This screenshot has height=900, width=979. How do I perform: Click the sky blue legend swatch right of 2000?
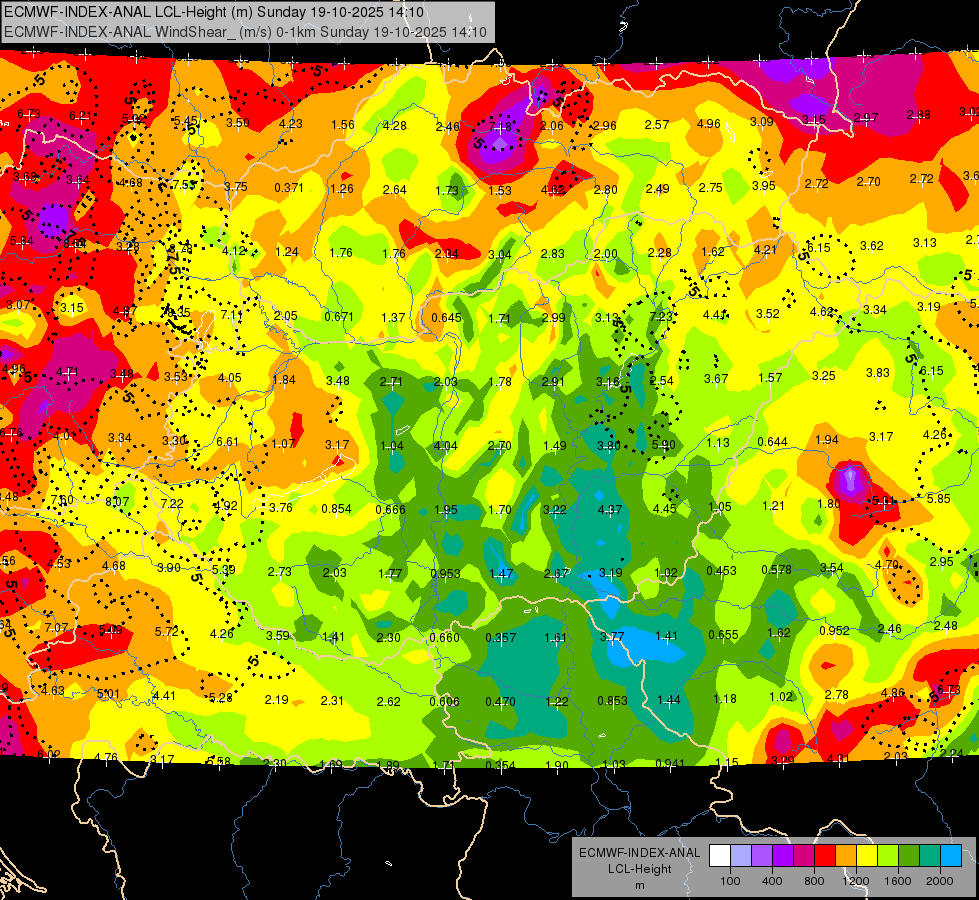click(x=951, y=856)
